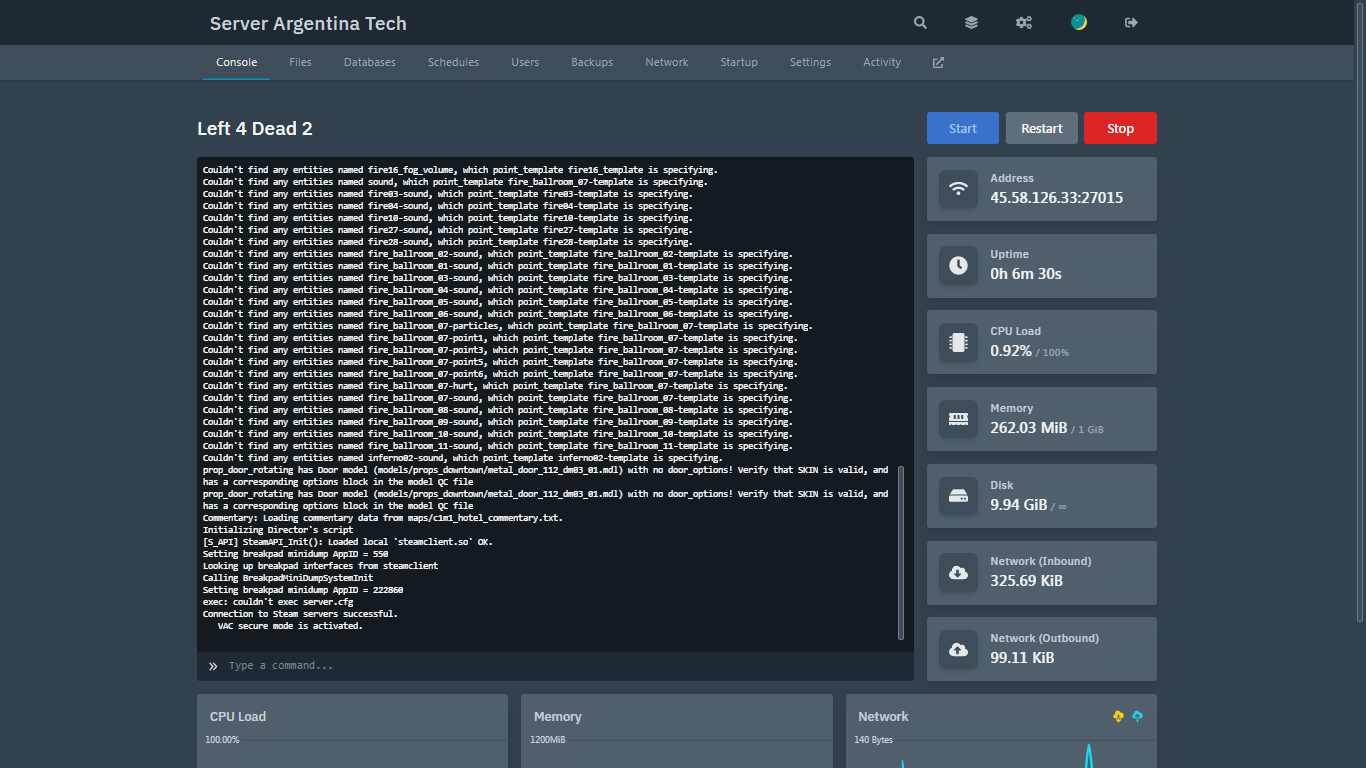Switch to the Files tab

pyautogui.click(x=300, y=62)
